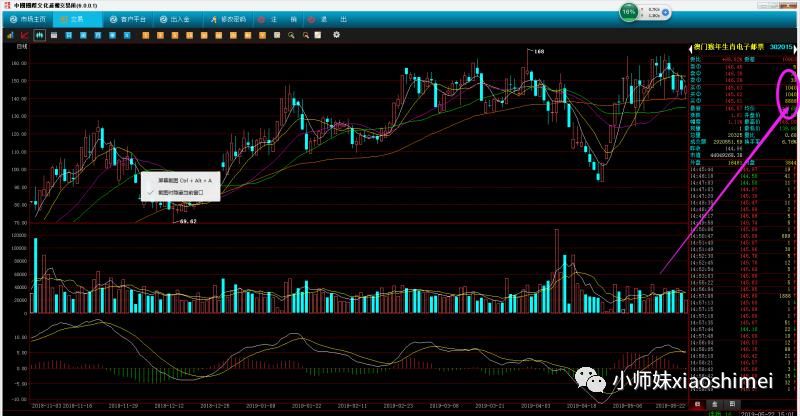
Task: Select the third icon tab below the tick list
Action: tap(732, 404)
